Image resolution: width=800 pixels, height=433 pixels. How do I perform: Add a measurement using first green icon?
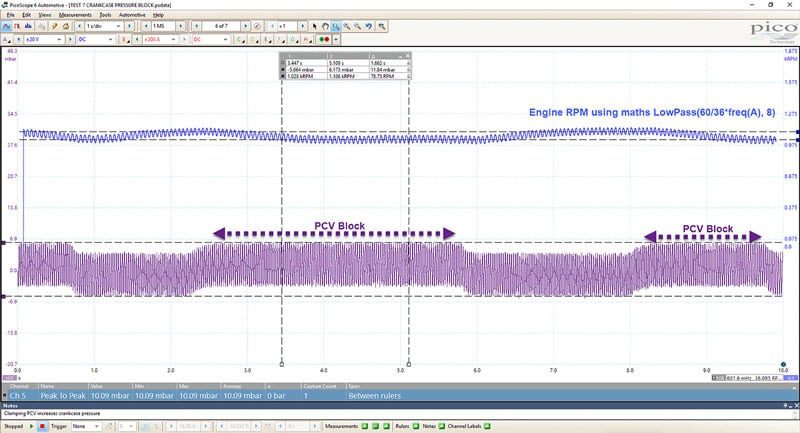click(365, 426)
